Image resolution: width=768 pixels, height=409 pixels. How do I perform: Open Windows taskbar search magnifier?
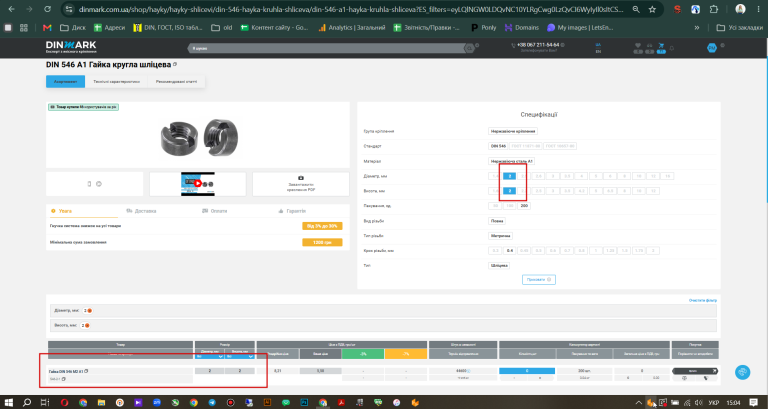tap(27, 403)
